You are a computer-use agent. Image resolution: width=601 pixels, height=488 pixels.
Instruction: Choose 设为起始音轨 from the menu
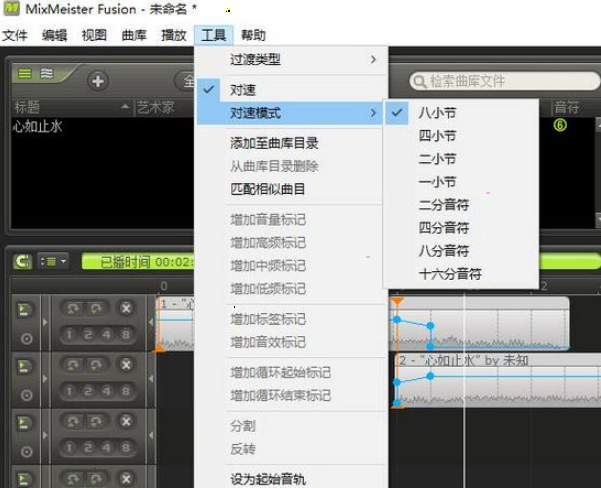289,479
